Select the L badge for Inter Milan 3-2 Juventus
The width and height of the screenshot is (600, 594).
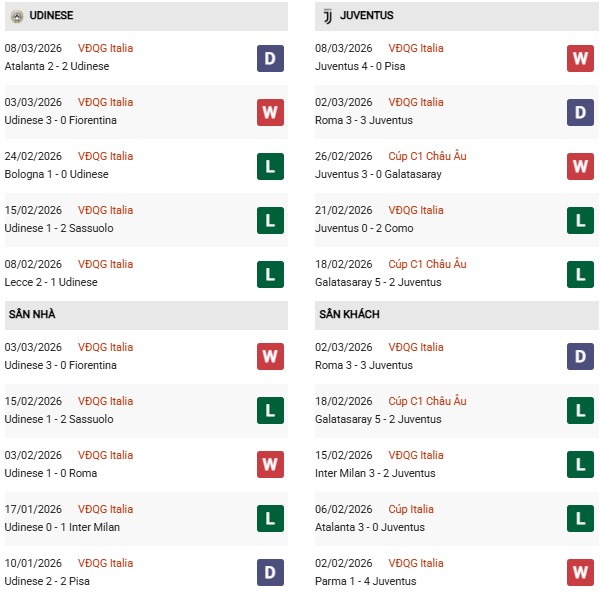click(580, 465)
